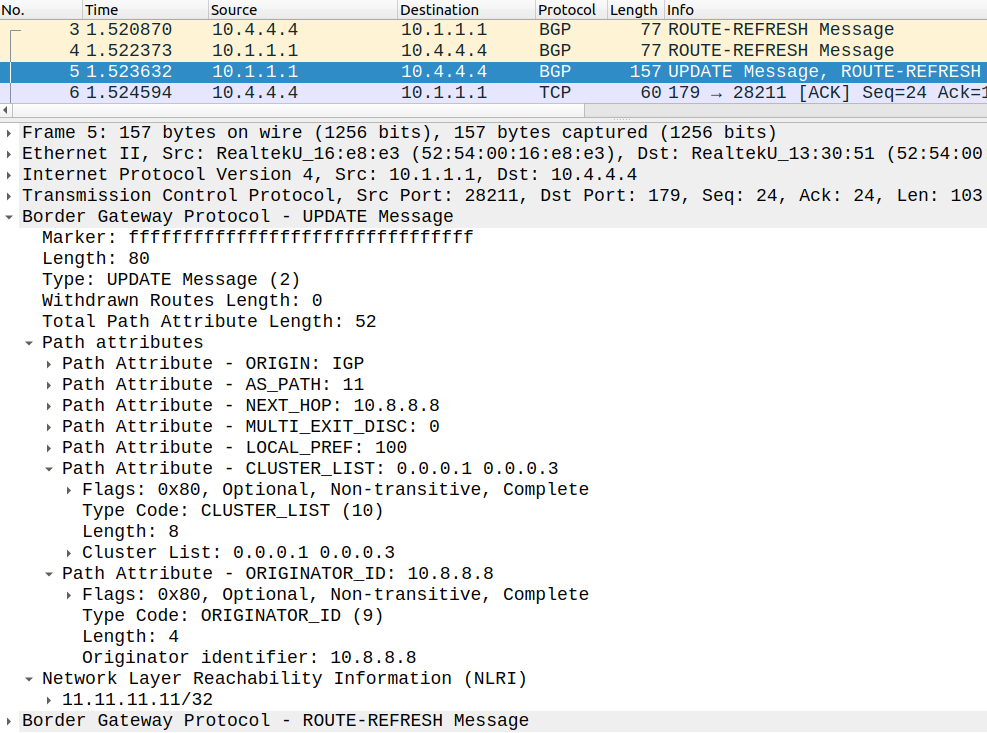Expand Path Attribute ORIGIN: IGP
The height and width of the screenshot is (733, 987).
[49, 364]
